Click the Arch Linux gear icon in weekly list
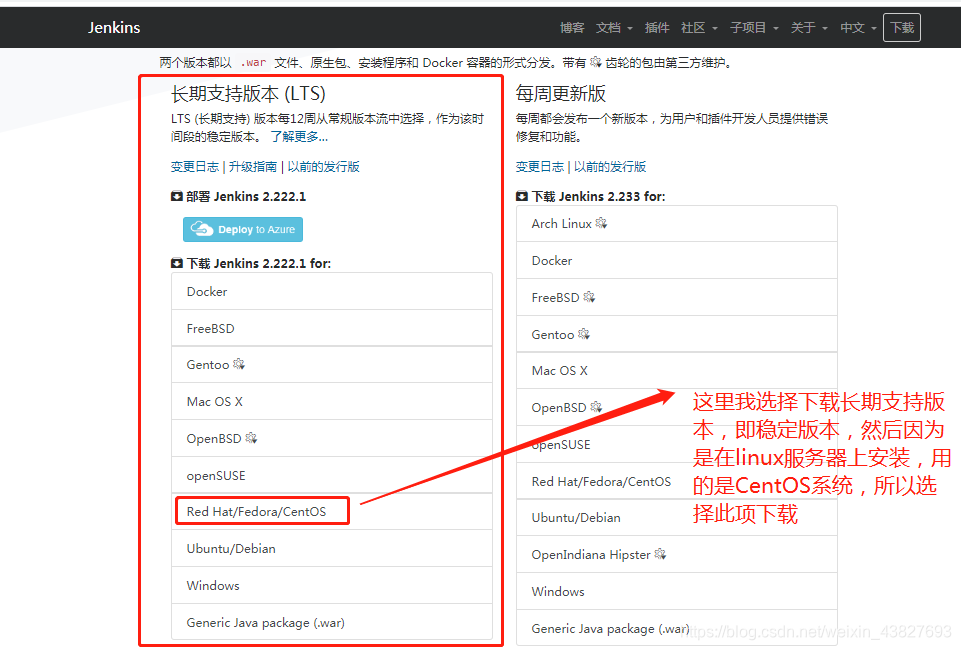Screen dimensions: 961x650 point(600,223)
